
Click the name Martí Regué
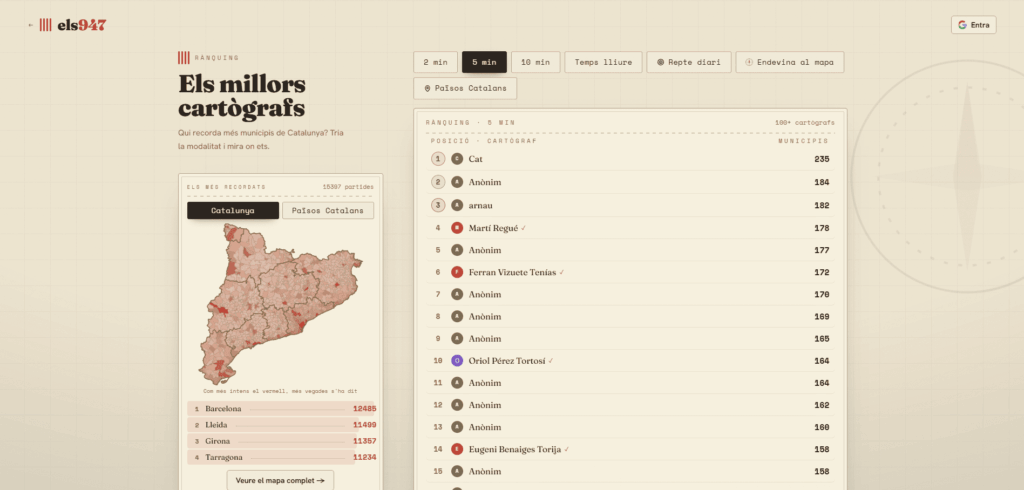click(x=493, y=228)
